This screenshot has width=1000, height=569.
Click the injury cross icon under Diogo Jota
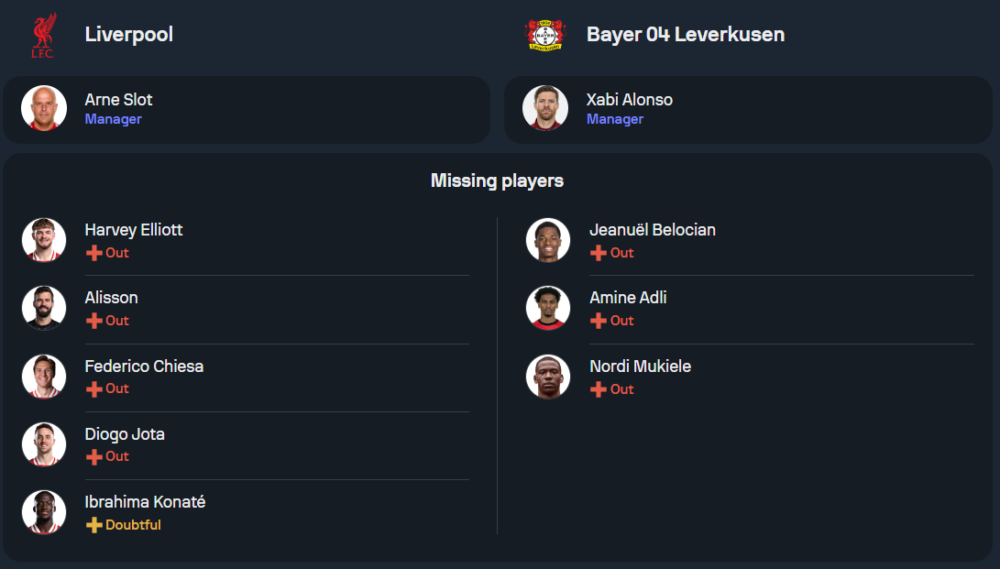click(94, 457)
